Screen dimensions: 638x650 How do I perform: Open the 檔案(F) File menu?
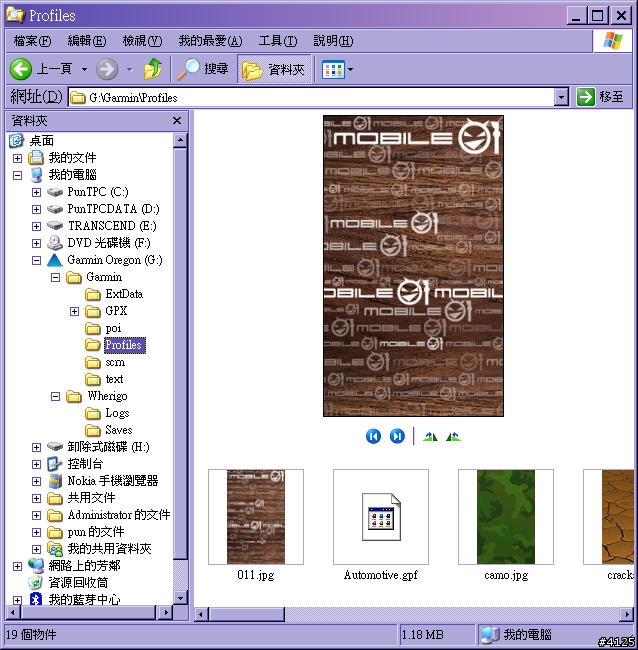(32, 41)
